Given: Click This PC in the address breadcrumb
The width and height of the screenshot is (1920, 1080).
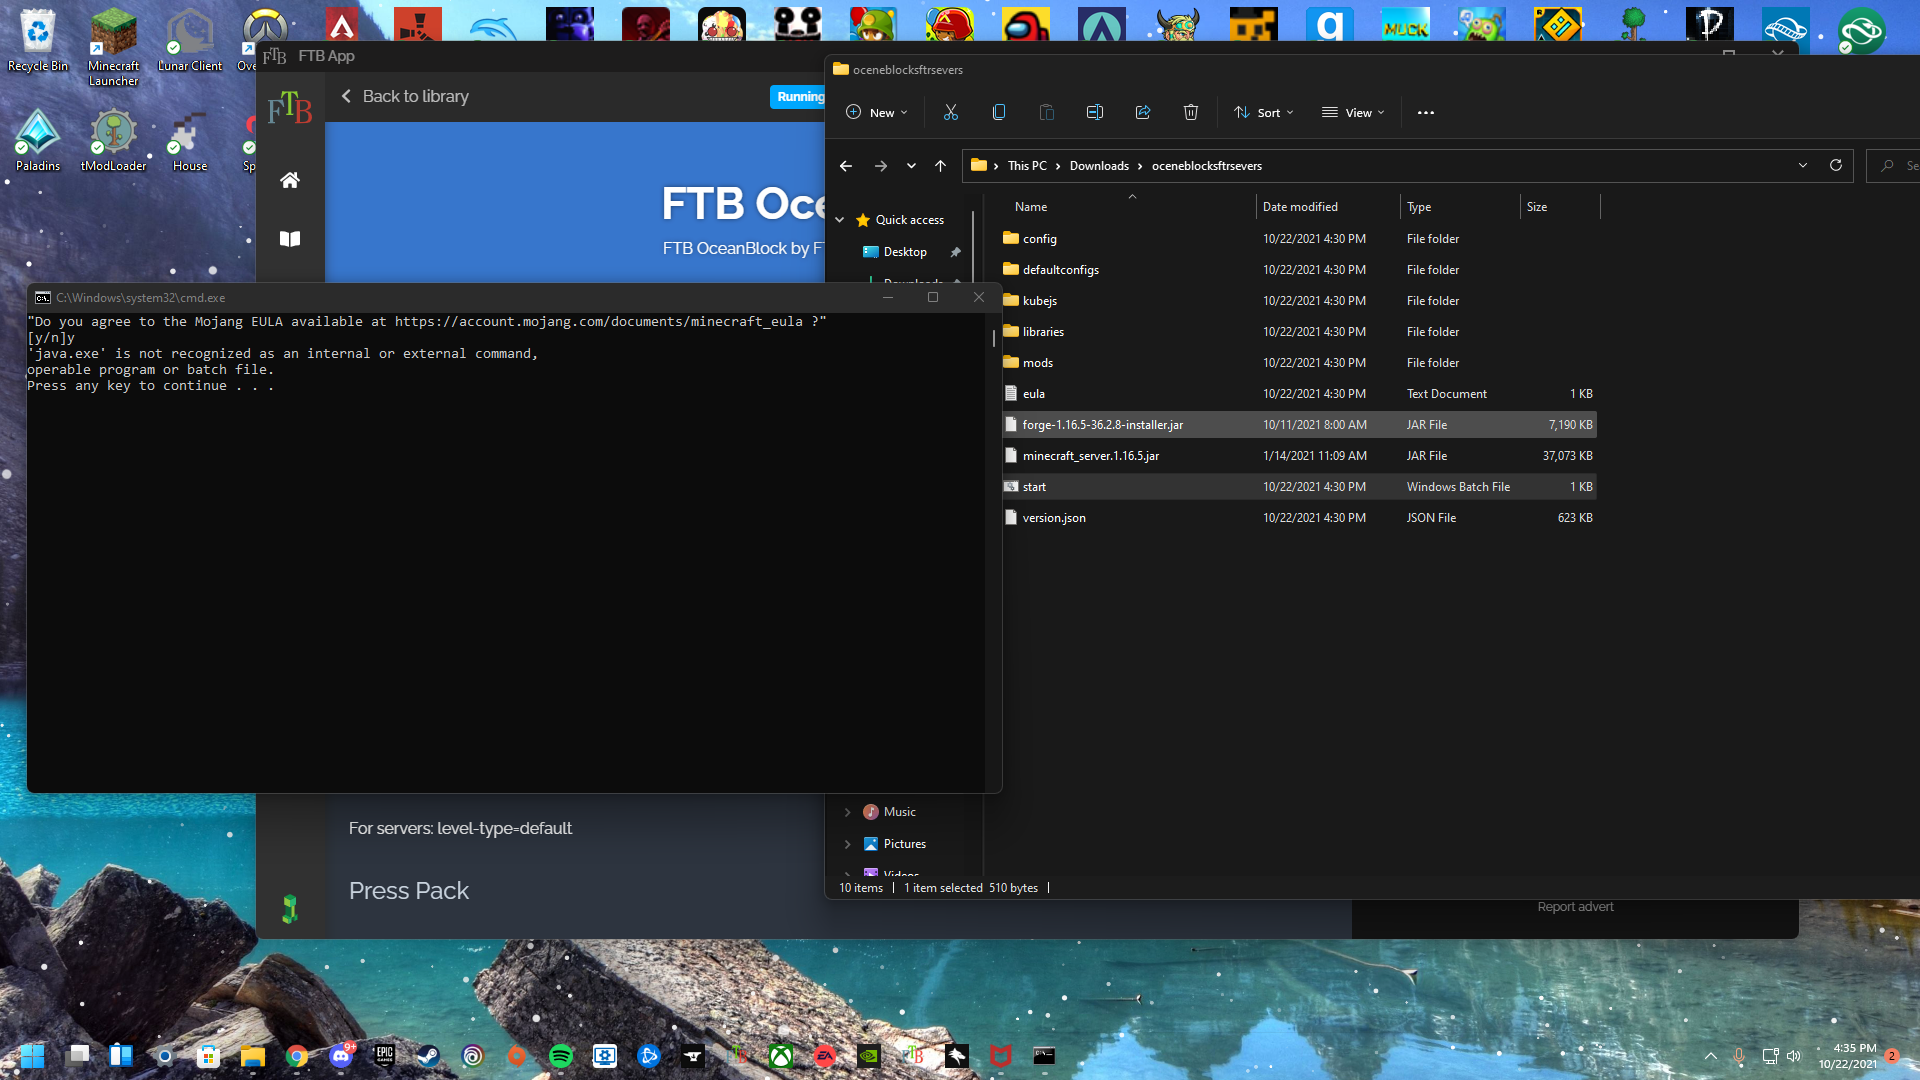Looking at the screenshot, I should 1027,166.
